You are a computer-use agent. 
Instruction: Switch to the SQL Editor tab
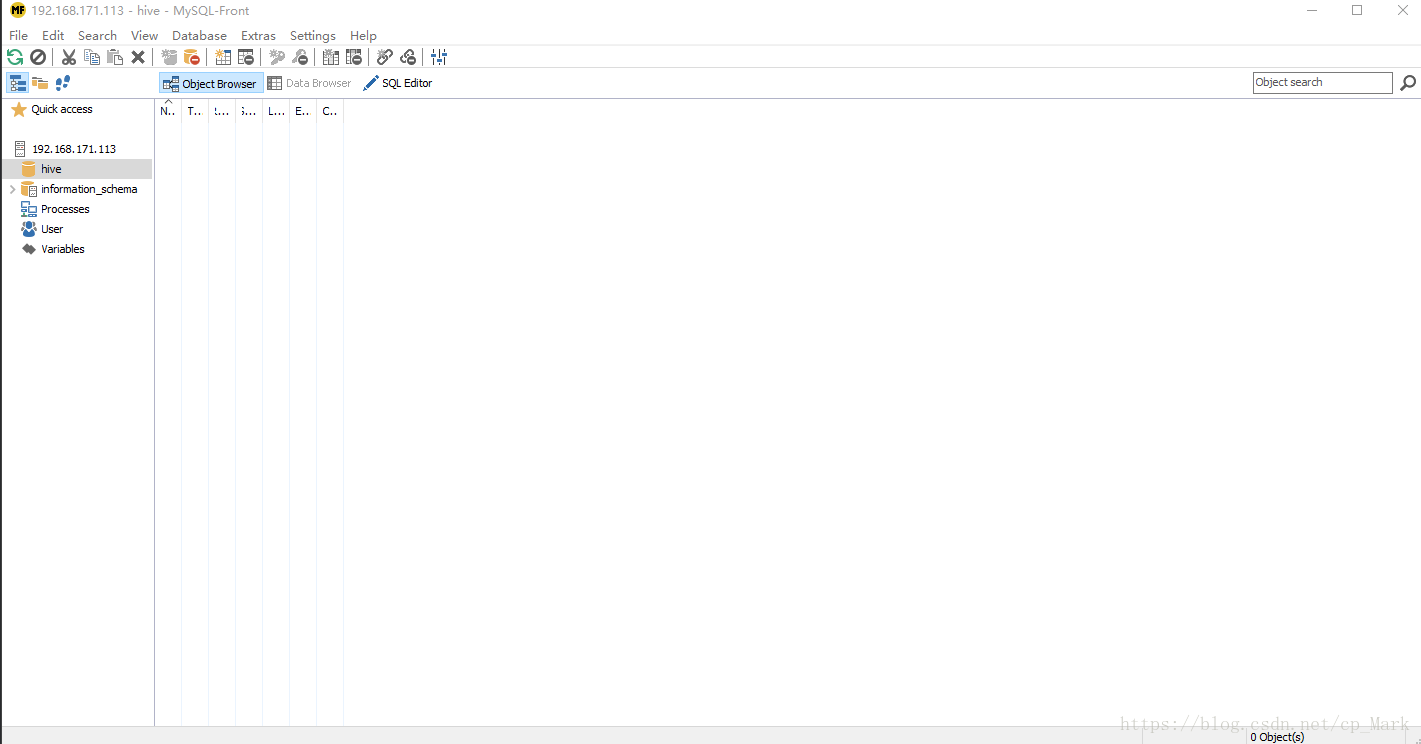pos(398,83)
